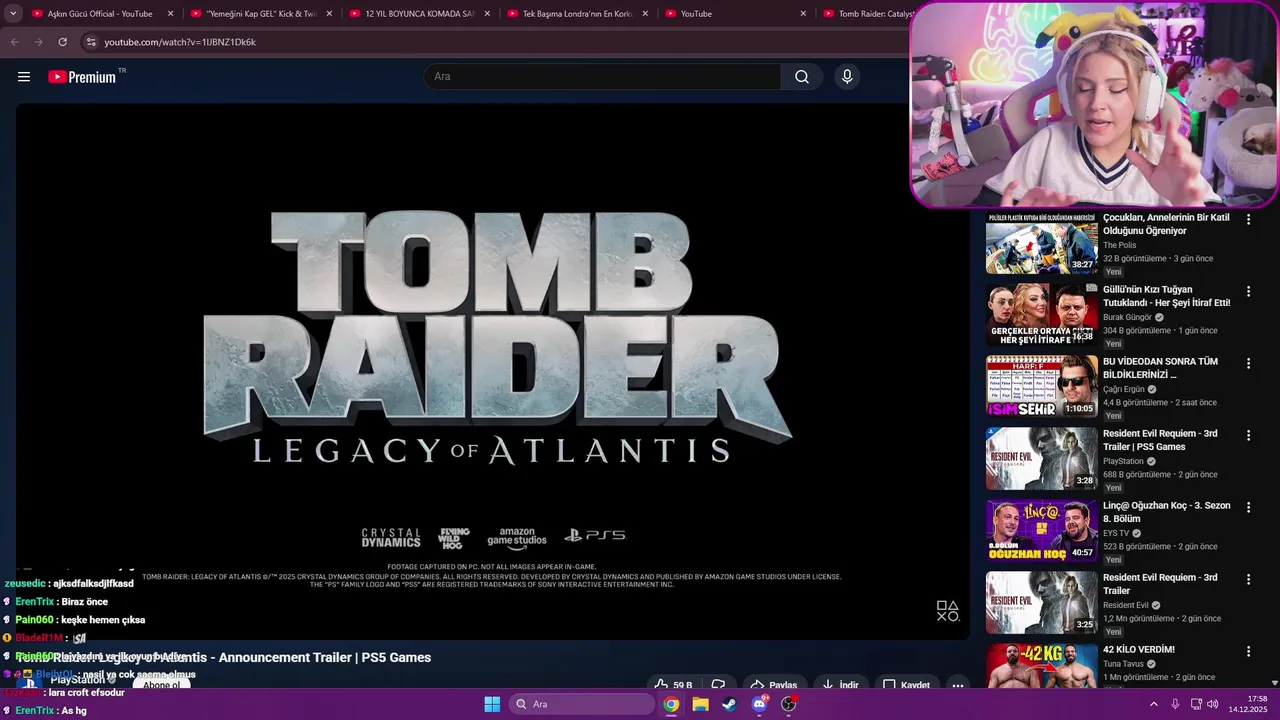
Task: Open options menu for 42 KİLO VERDİM video
Action: pos(1248,652)
